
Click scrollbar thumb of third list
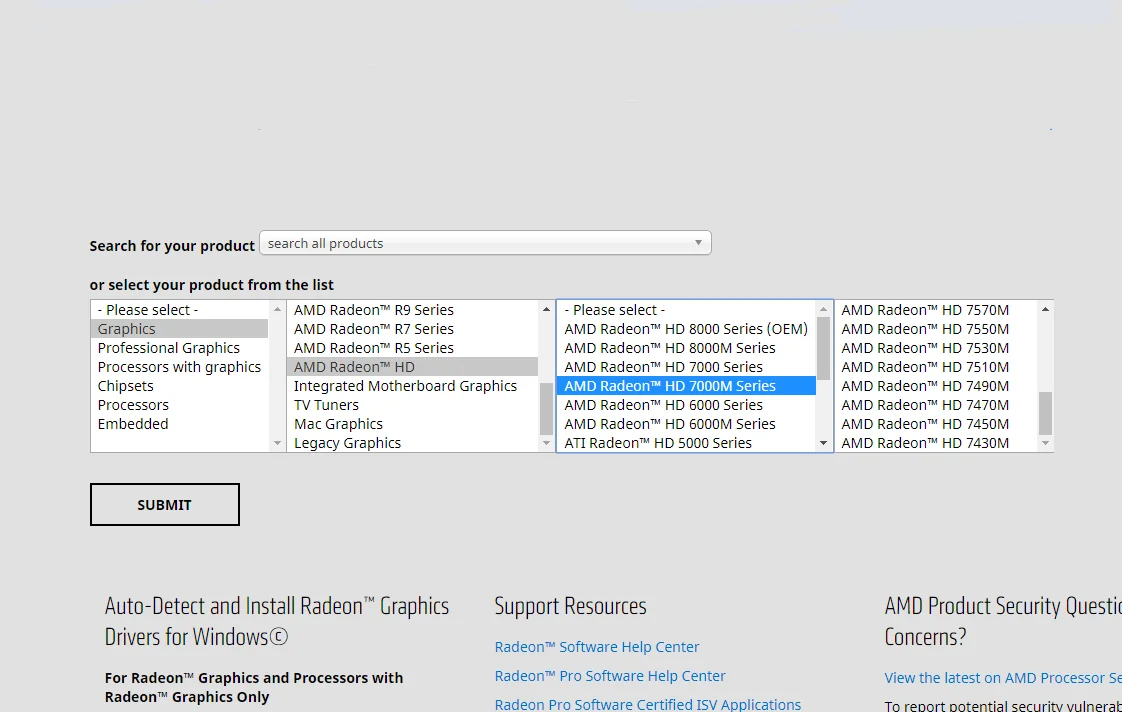click(x=823, y=348)
